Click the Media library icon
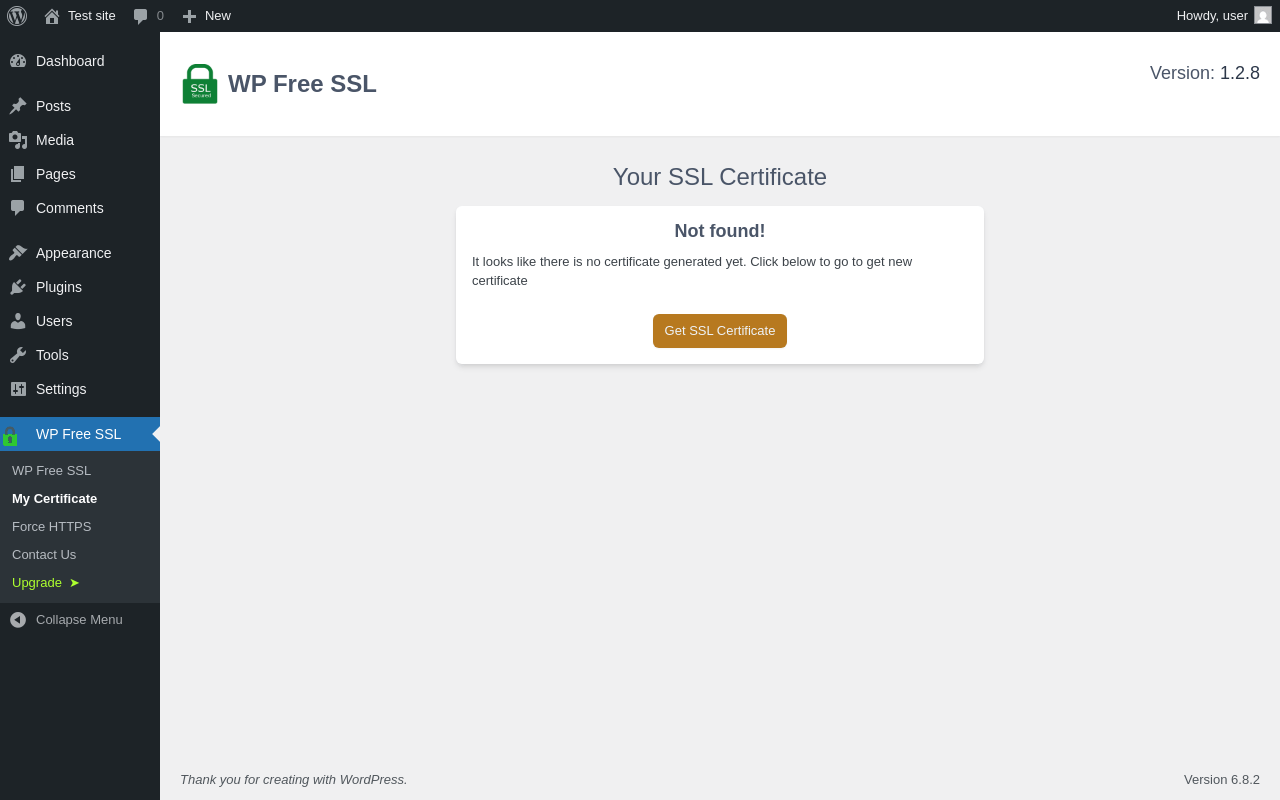 (x=18, y=140)
